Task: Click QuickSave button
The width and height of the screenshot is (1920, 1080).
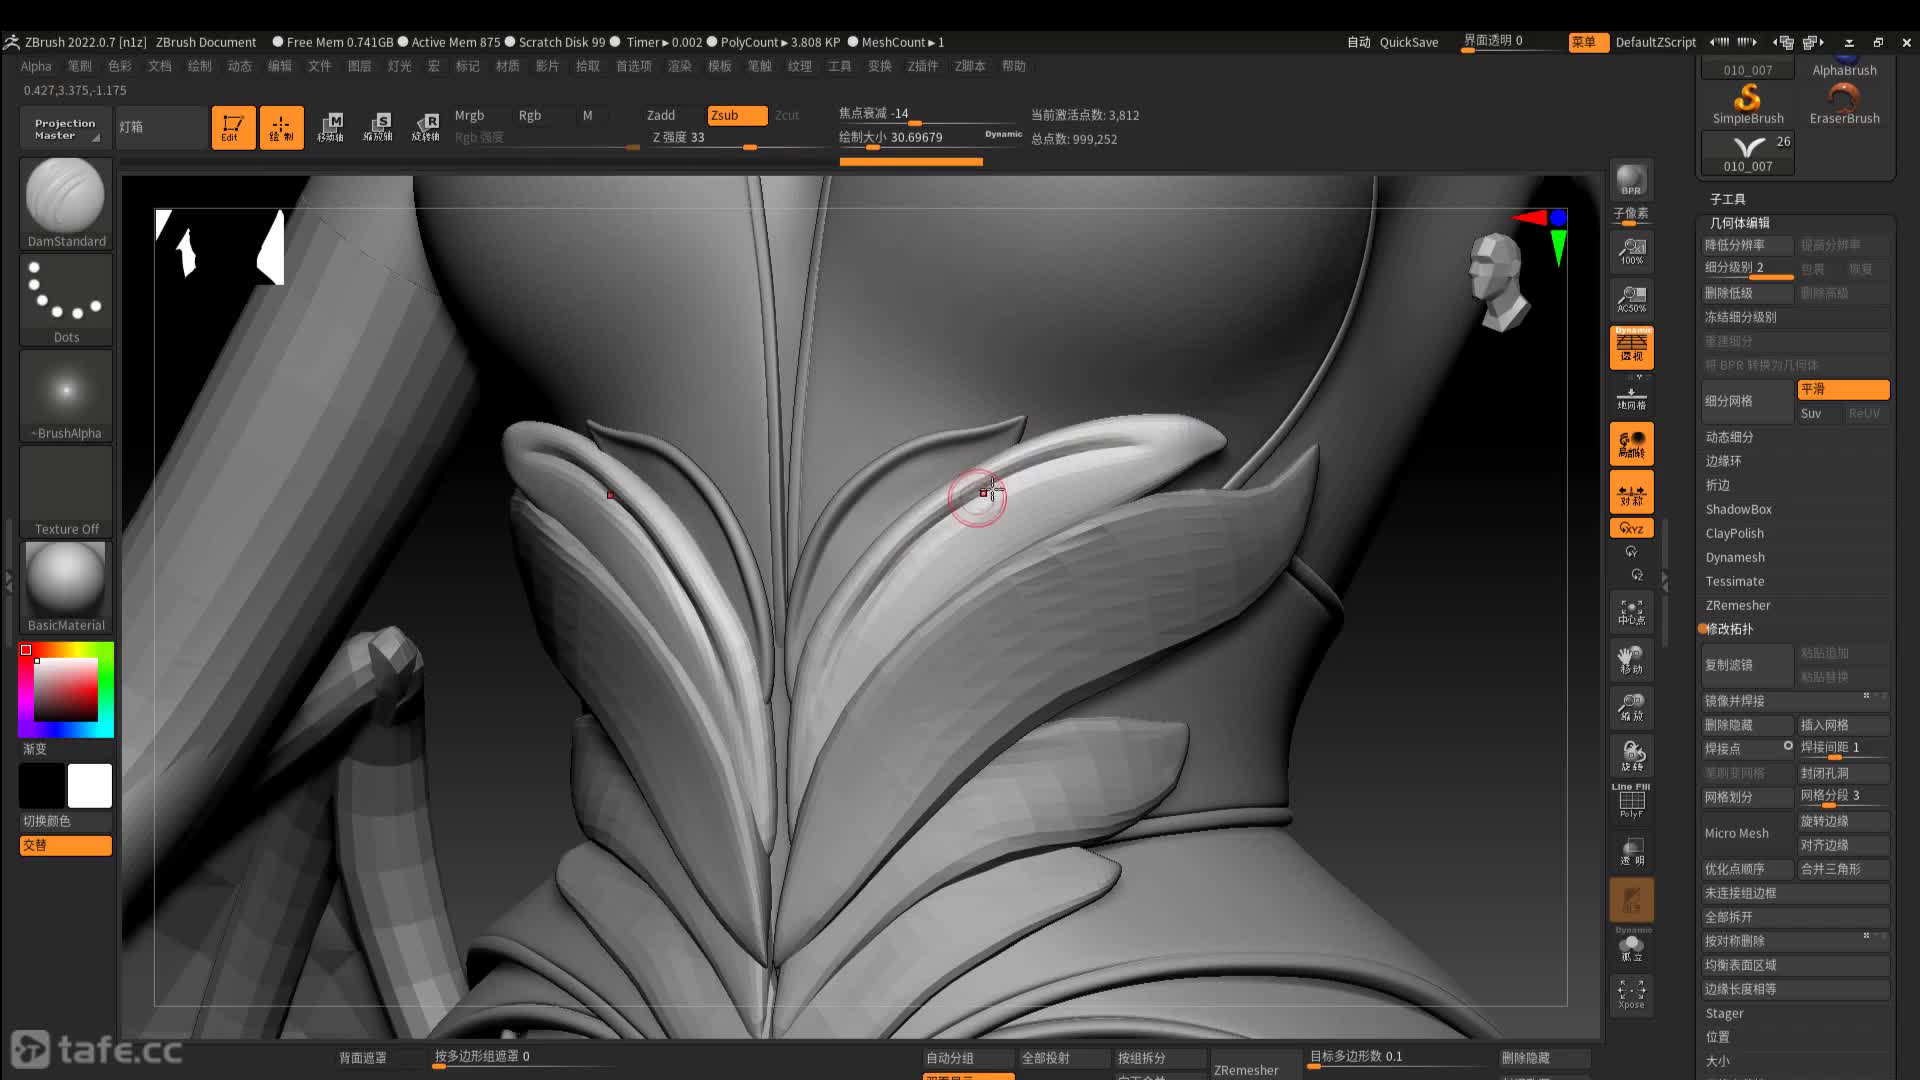Action: coord(1409,42)
